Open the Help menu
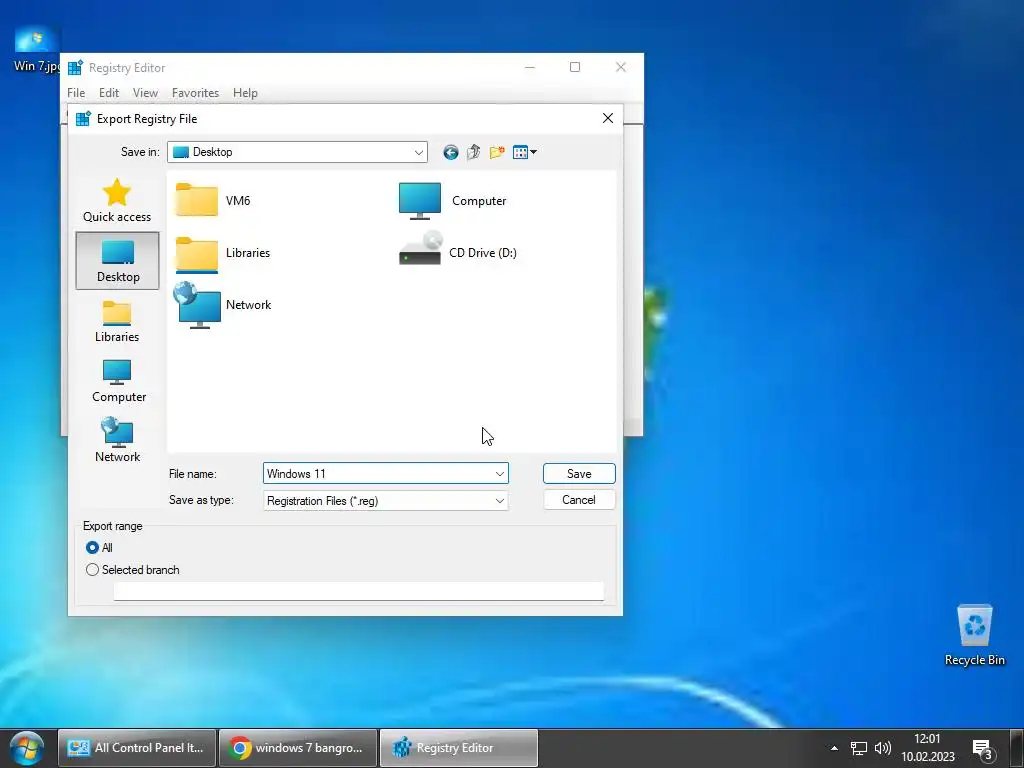Viewport: 1024px width, 768px height. (245, 93)
